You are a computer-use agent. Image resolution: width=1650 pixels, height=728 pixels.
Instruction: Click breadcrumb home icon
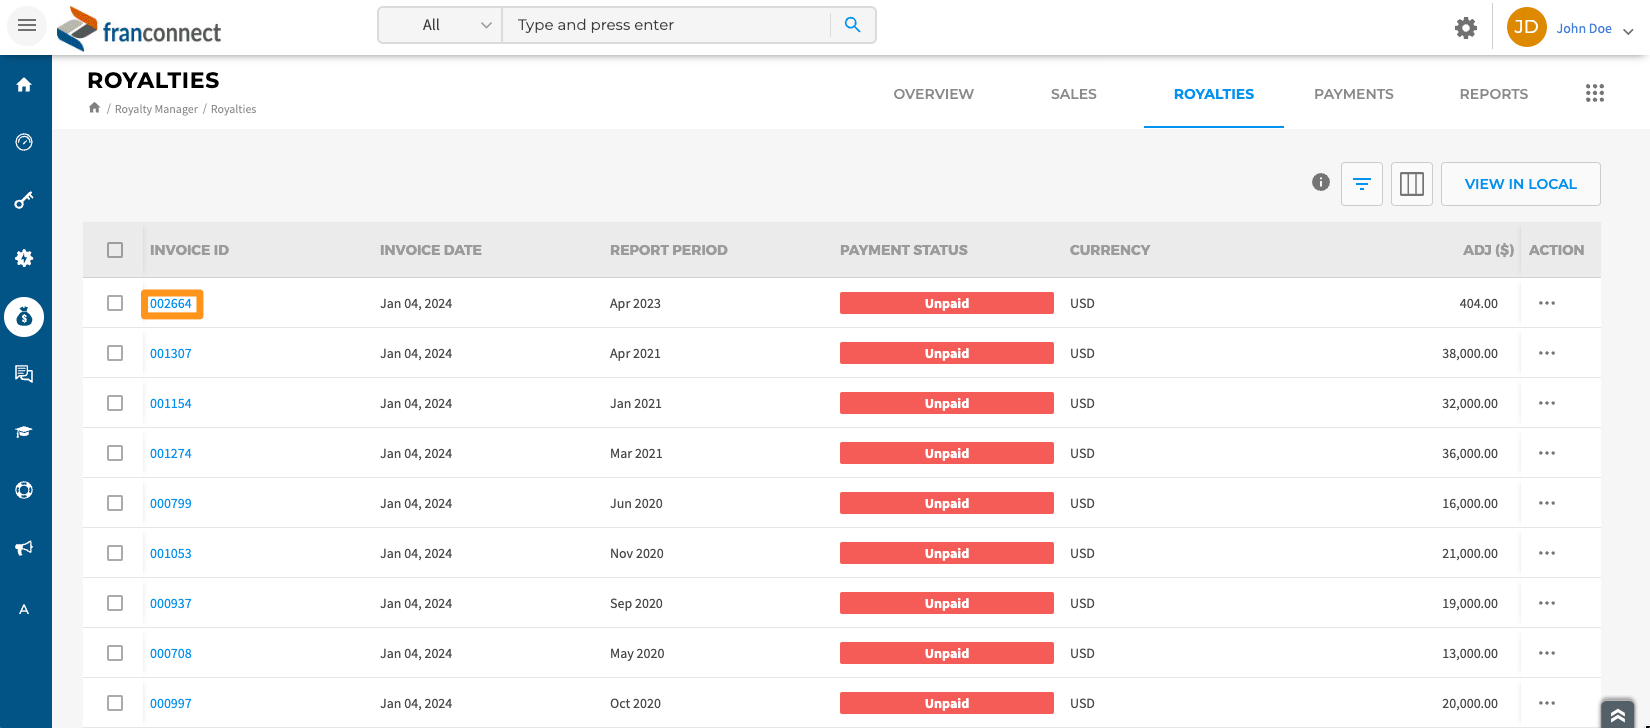click(x=94, y=108)
